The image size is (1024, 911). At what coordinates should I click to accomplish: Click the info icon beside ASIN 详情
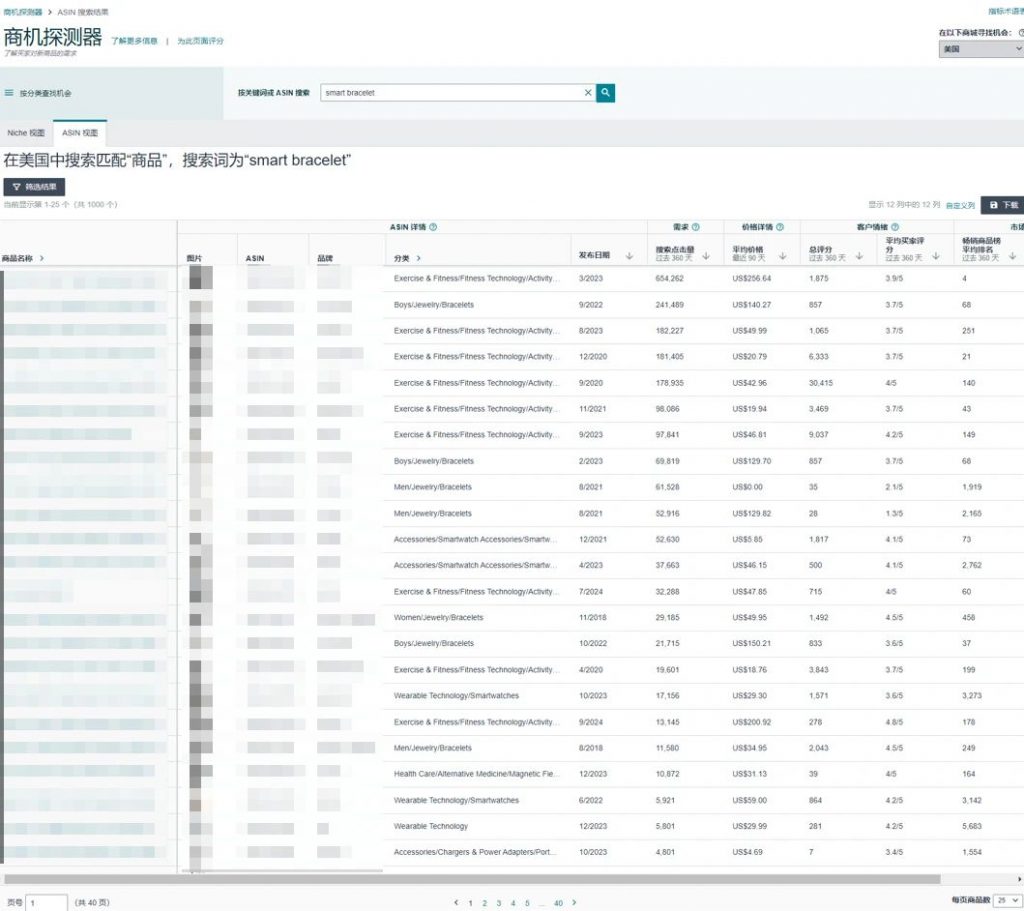coord(433,227)
